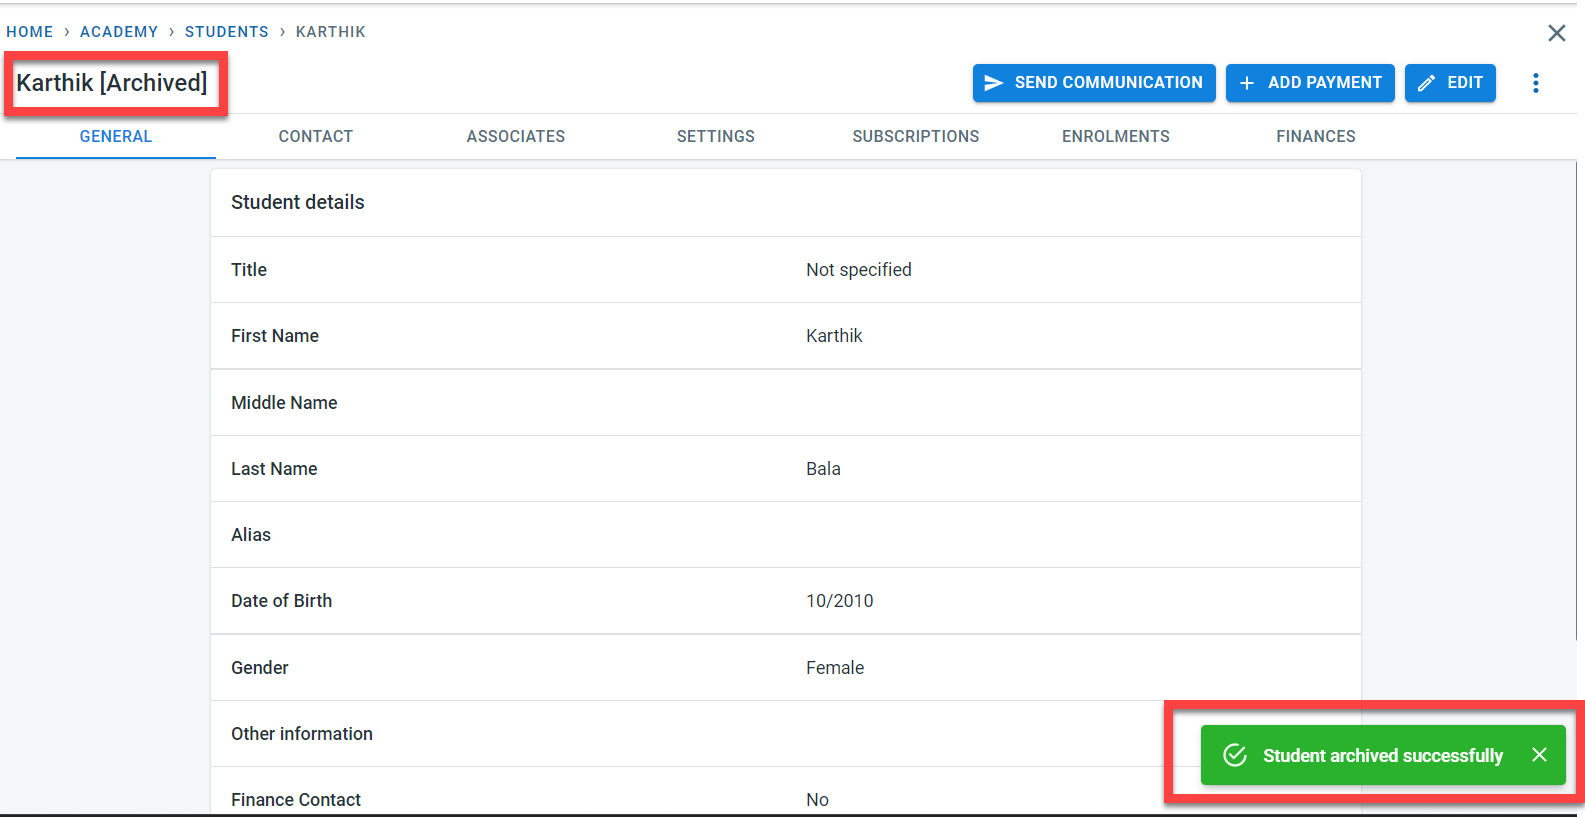The image size is (1585, 817).
Task: Click the 'Karthik [Archived]' page title
Action: click(112, 83)
